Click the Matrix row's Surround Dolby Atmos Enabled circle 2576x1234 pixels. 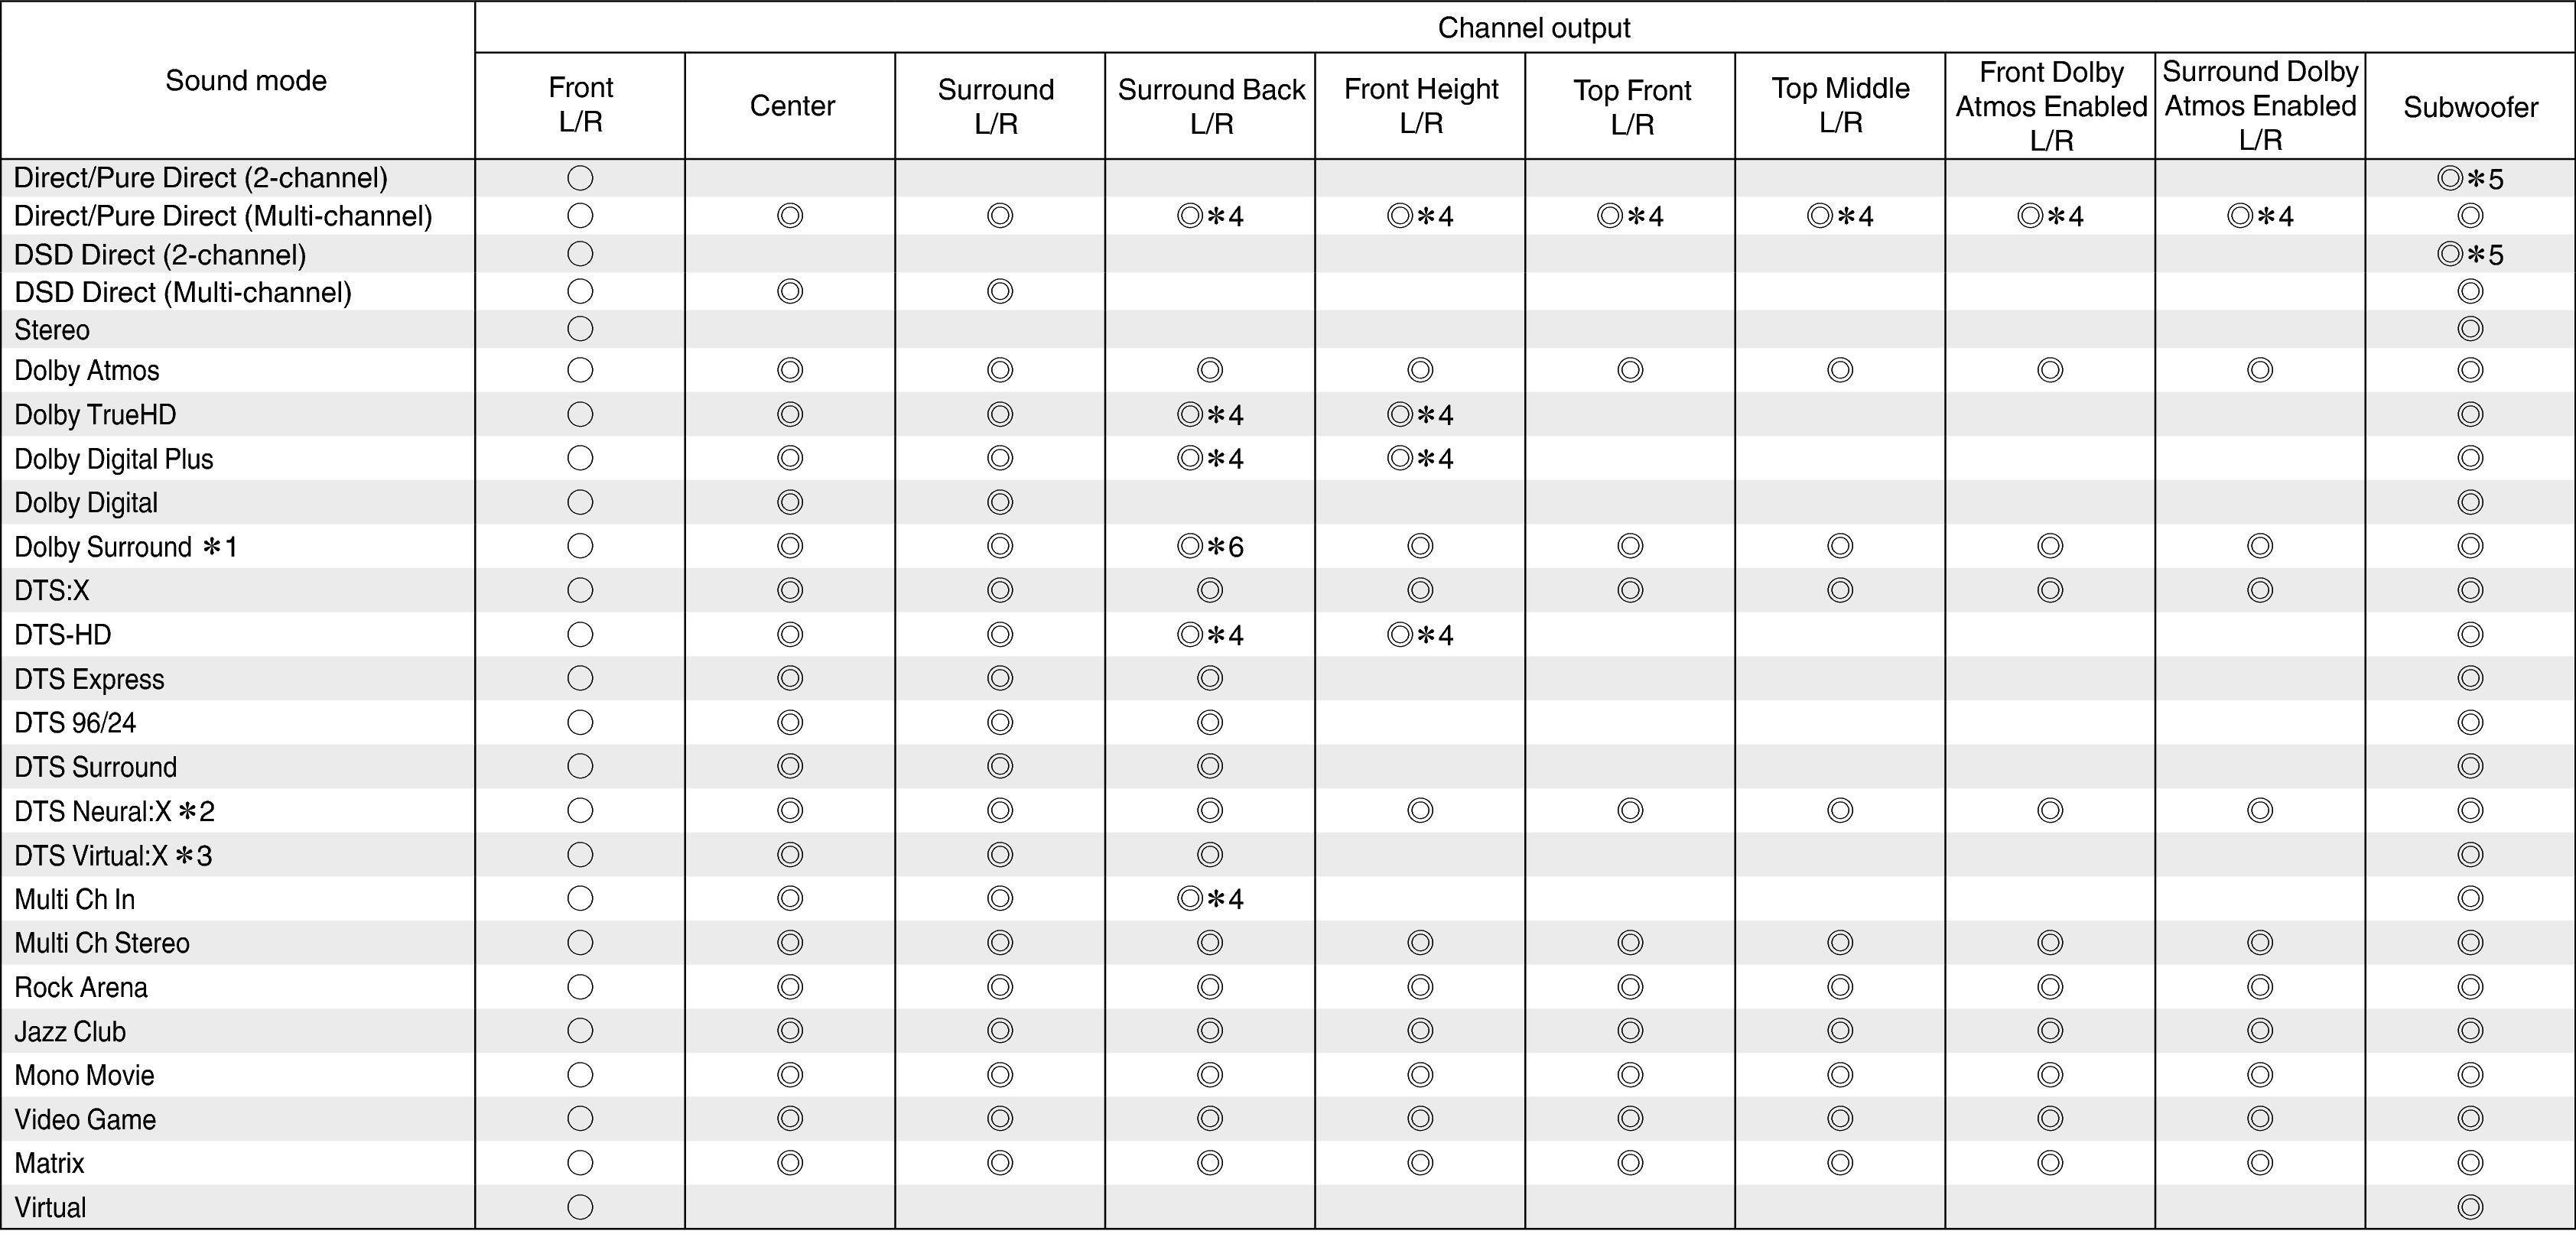click(x=2260, y=1163)
